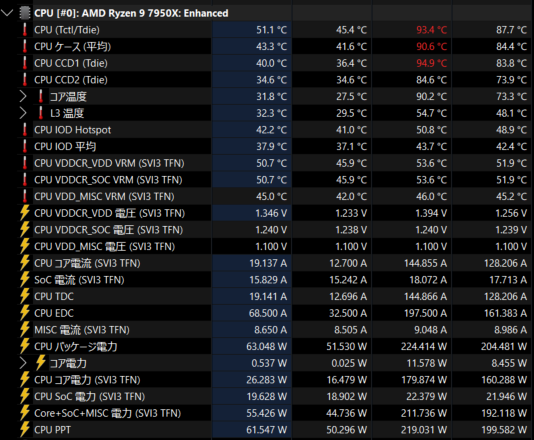Click lightning icon of CPU コア電流

pos(25,263)
